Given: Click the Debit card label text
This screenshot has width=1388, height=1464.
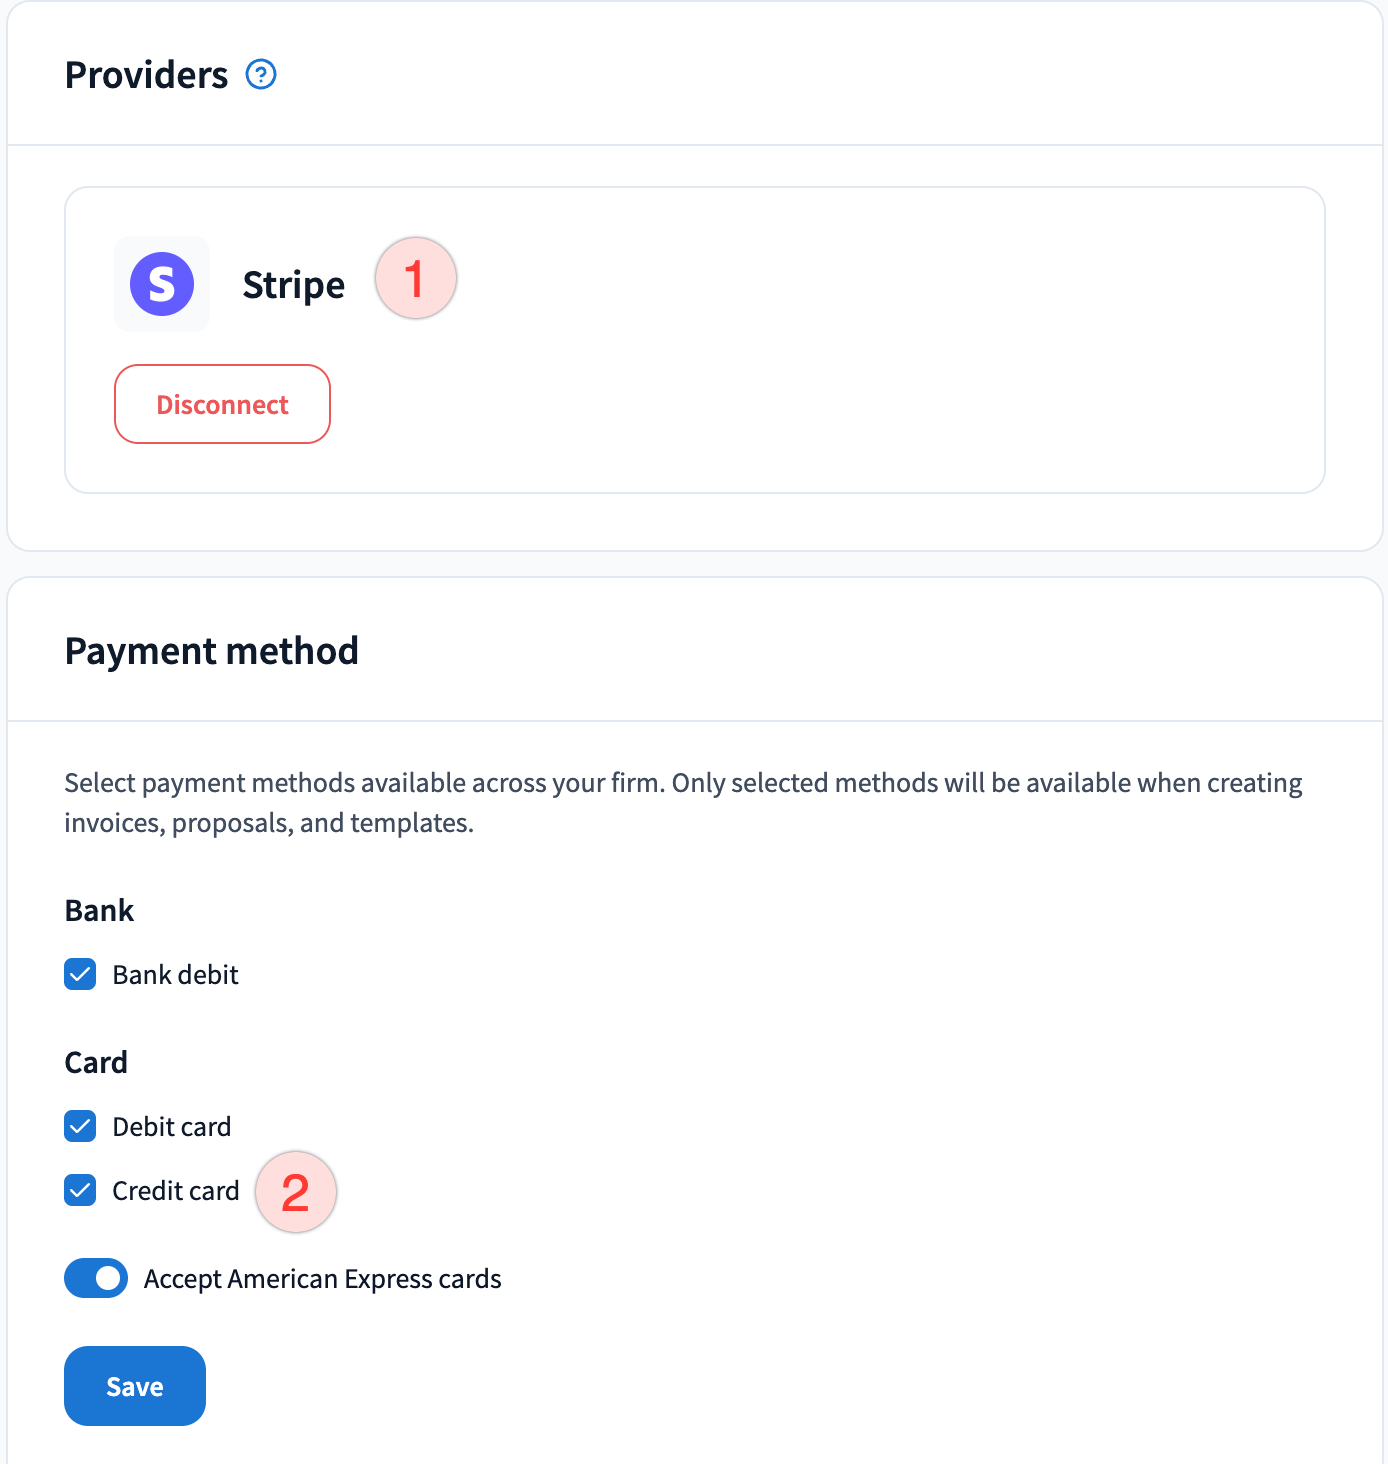Looking at the screenshot, I should 172,1127.
